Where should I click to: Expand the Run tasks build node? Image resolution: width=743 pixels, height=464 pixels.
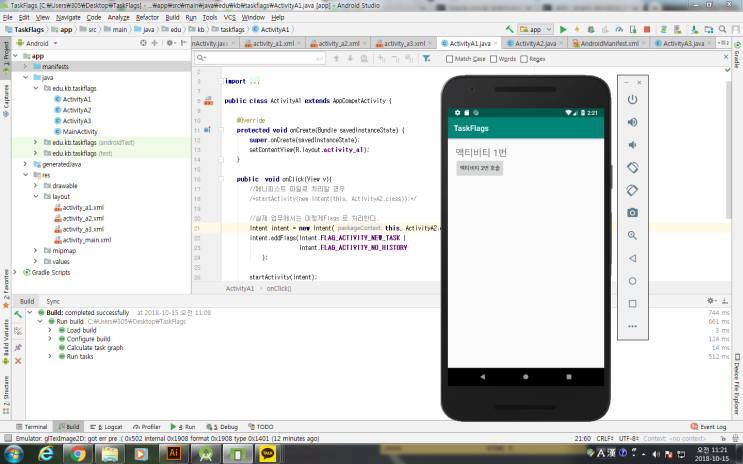point(50,356)
